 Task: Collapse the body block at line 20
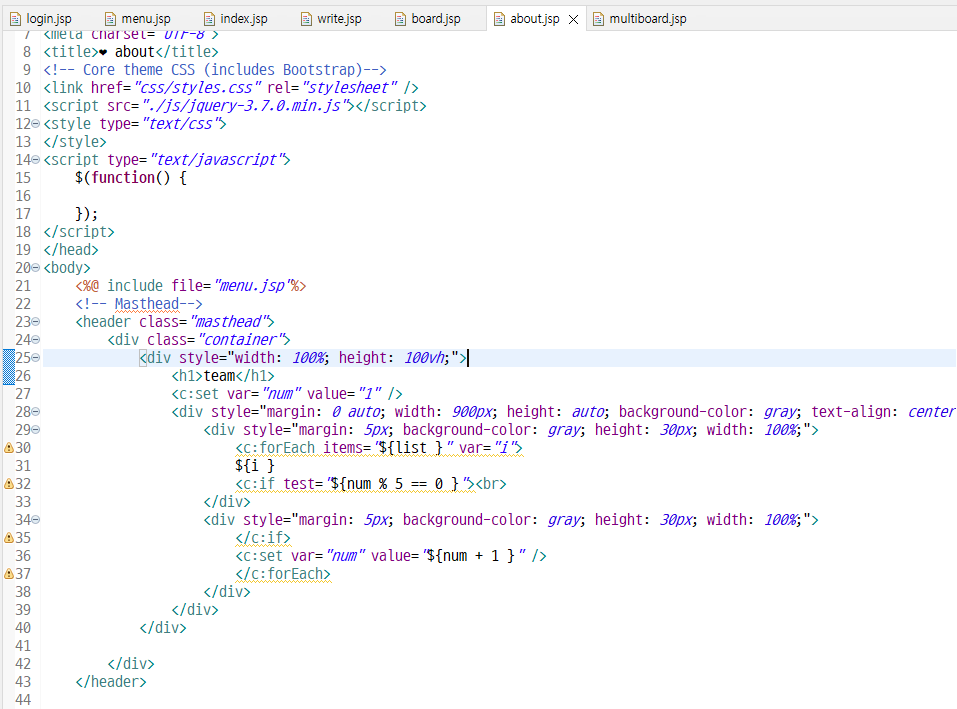[35, 268]
